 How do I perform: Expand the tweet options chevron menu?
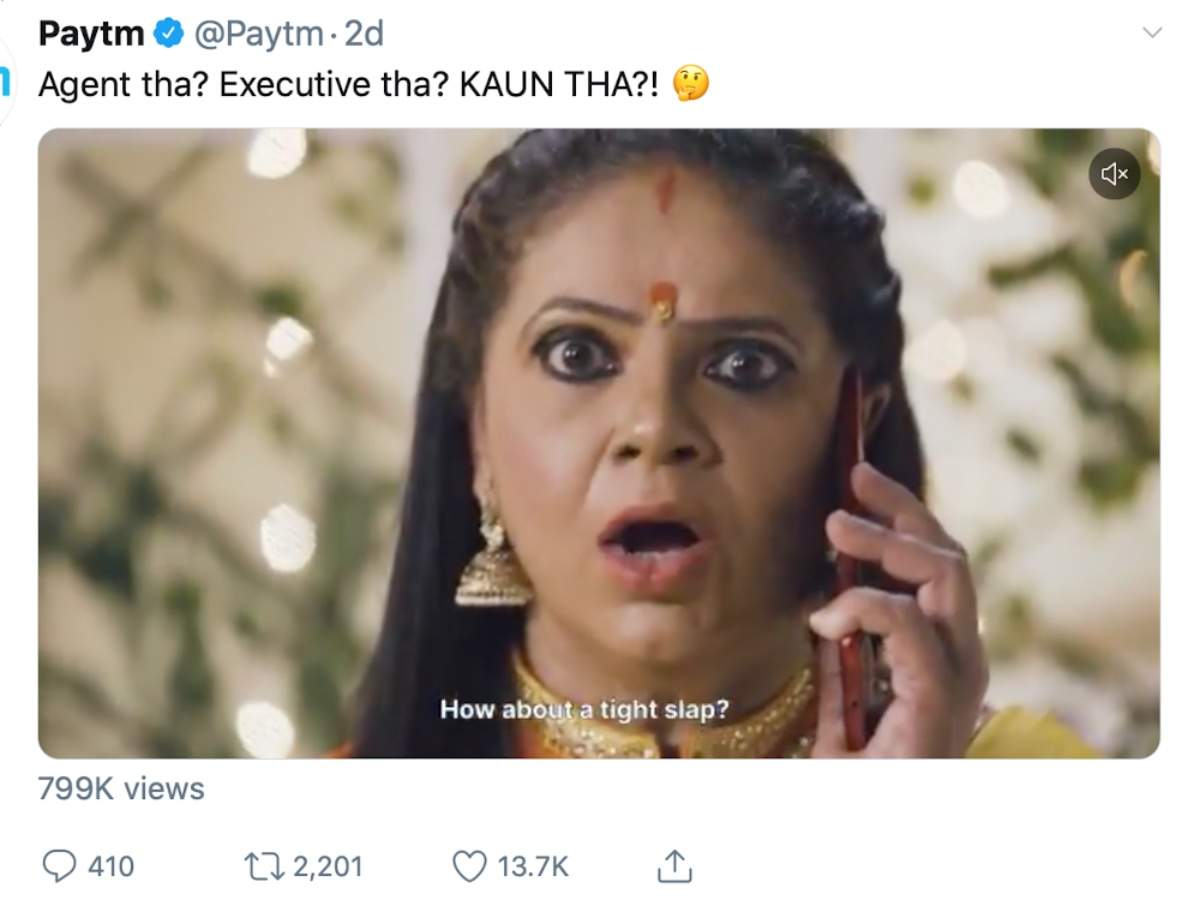tap(1152, 33)
